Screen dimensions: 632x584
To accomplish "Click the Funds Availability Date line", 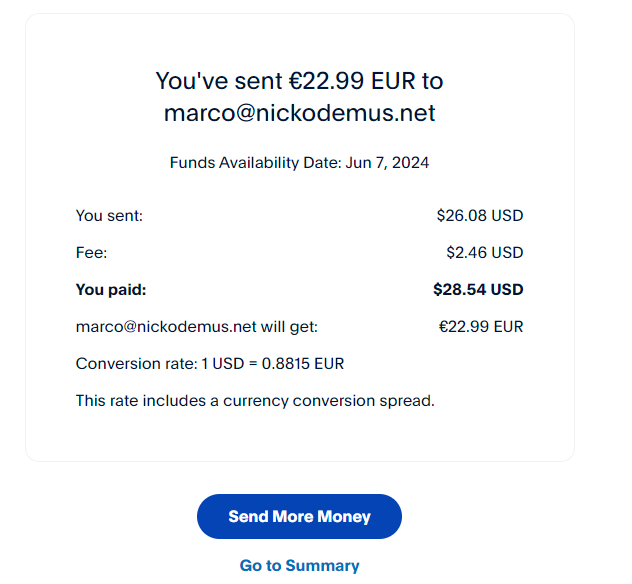I will [299, 163].
